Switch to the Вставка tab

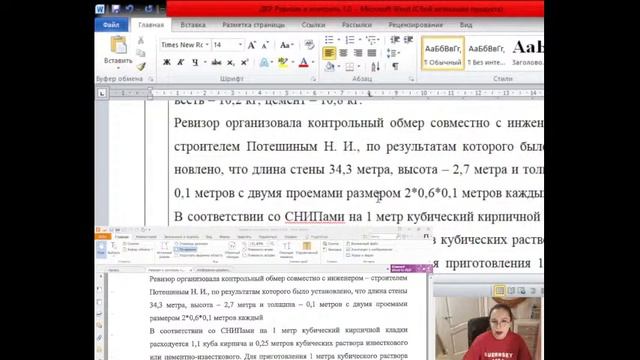(193, 25)
